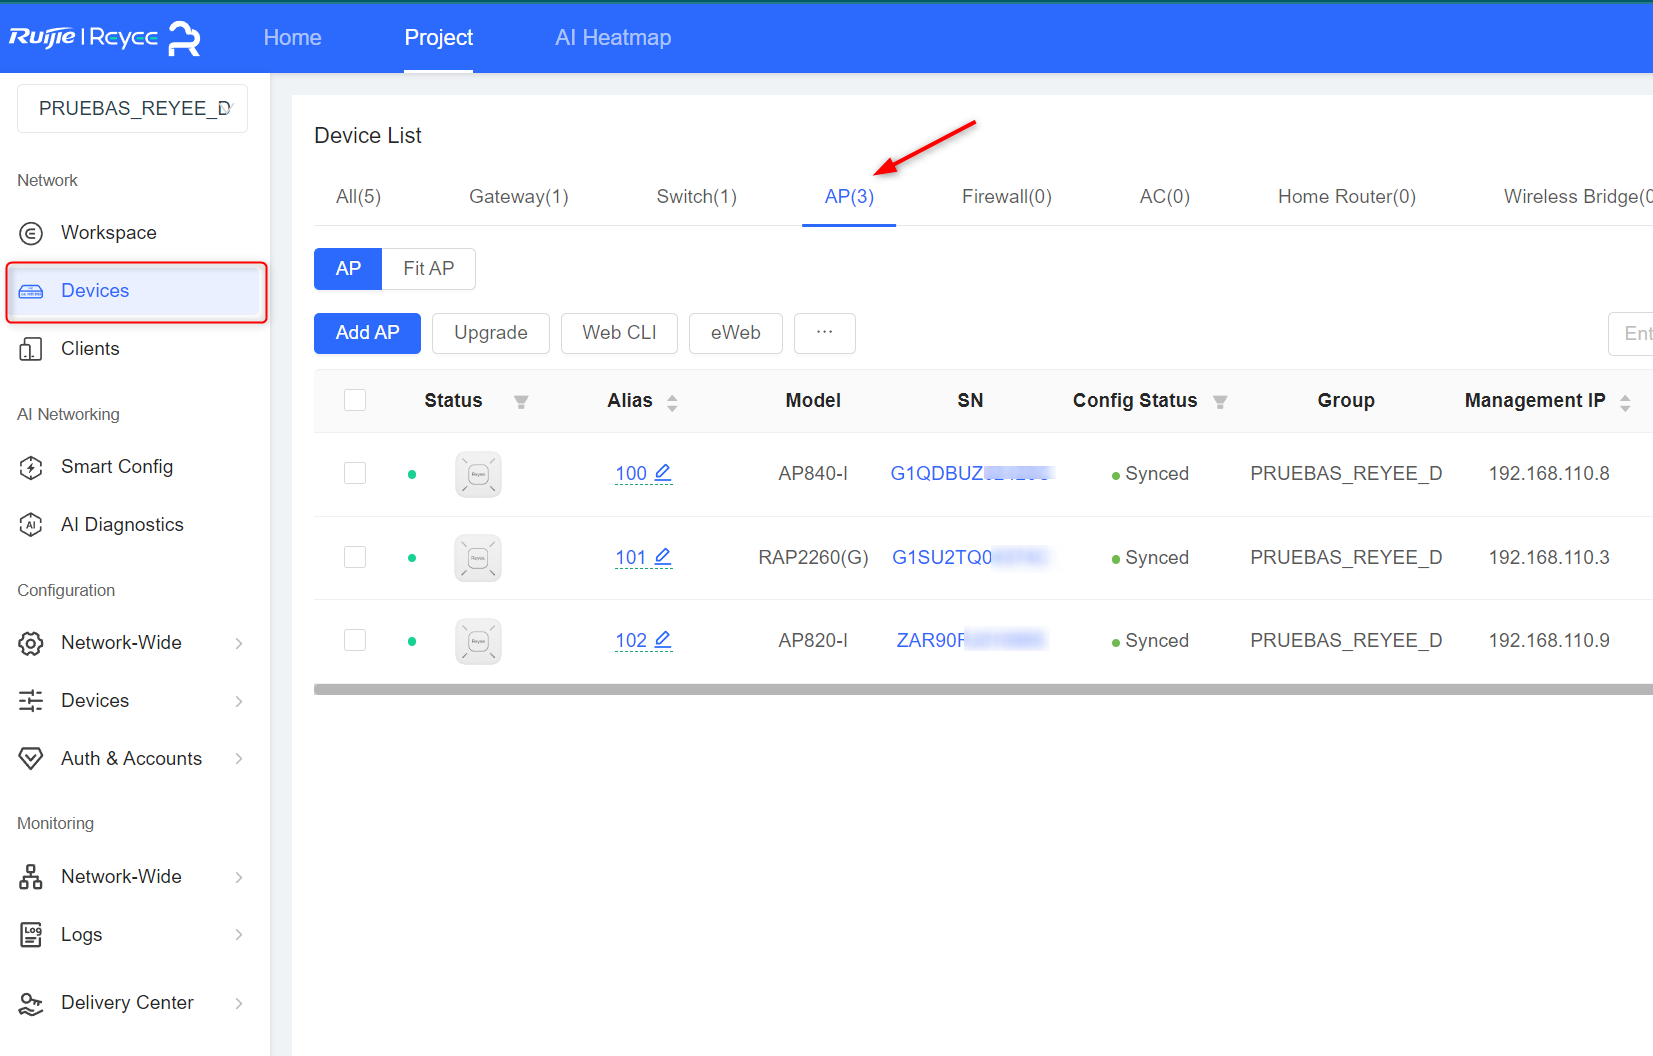
Task: Switch to the Switch(1) device tab
Action: (x=697, y=197)
